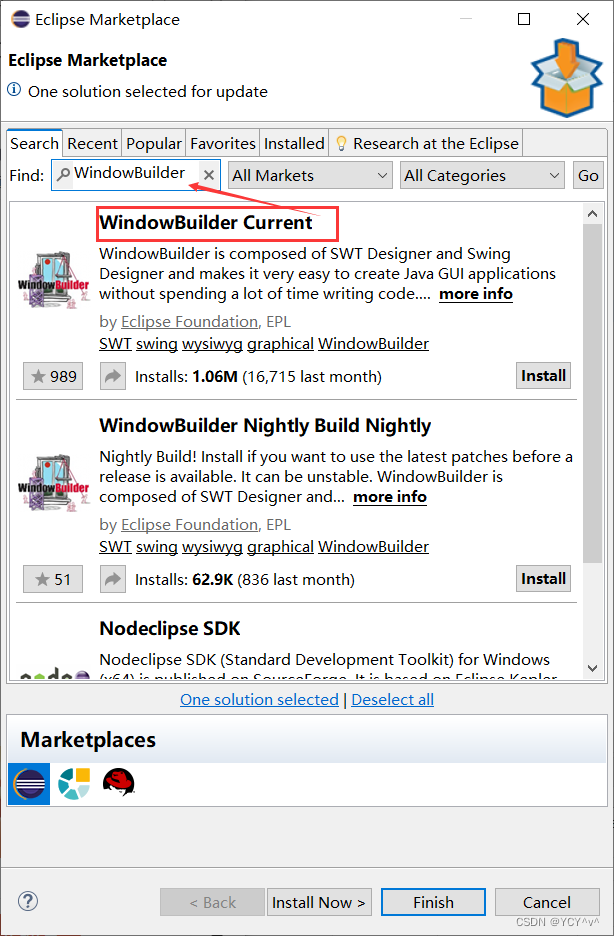Select the Eclipse marketplace icon
This screenshot has height=936, width=614.
(x=29, y=784)
